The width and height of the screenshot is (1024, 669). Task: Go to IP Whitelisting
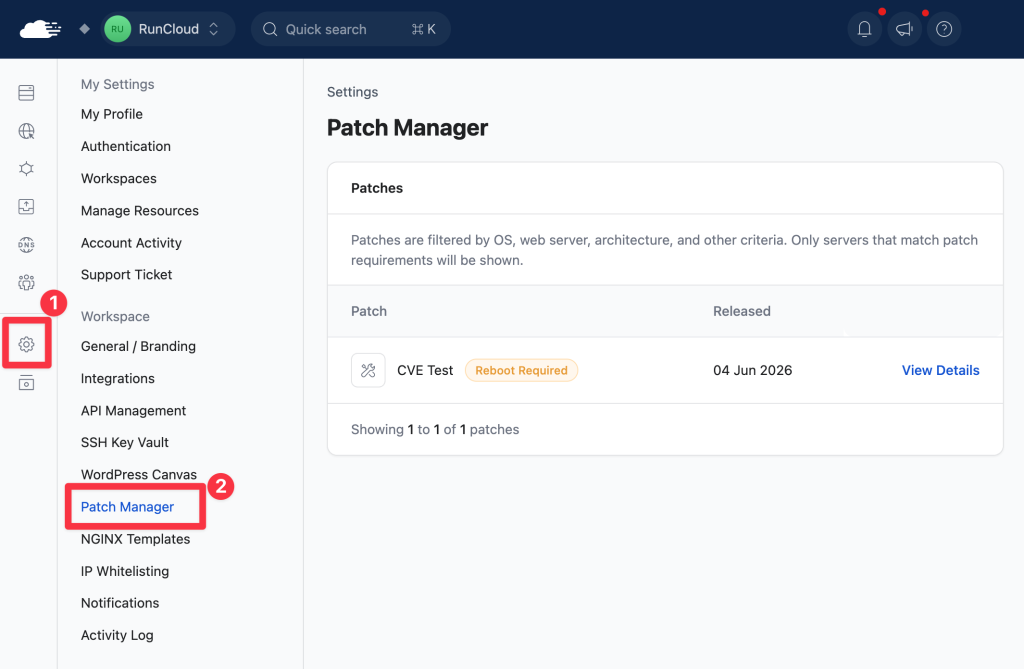pos(125,571)
